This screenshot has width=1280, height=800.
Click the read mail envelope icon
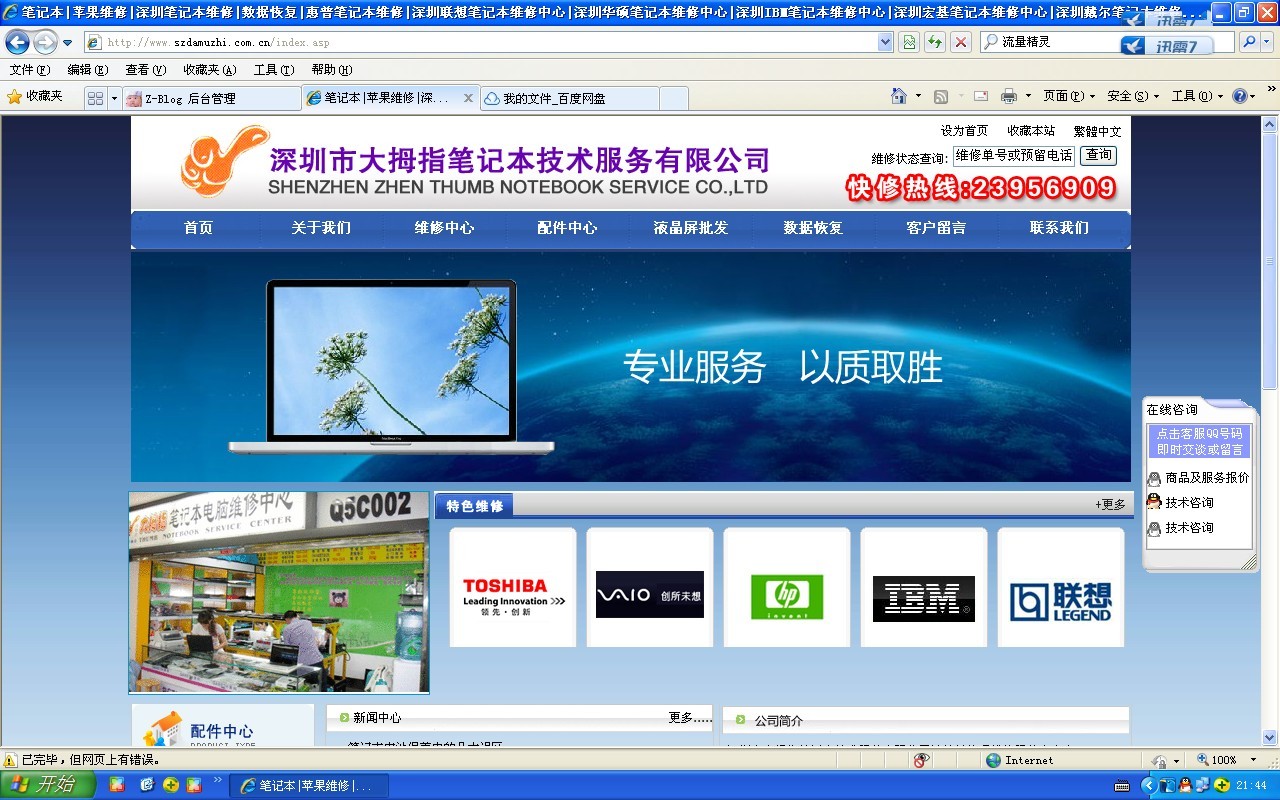click(981, 97)
